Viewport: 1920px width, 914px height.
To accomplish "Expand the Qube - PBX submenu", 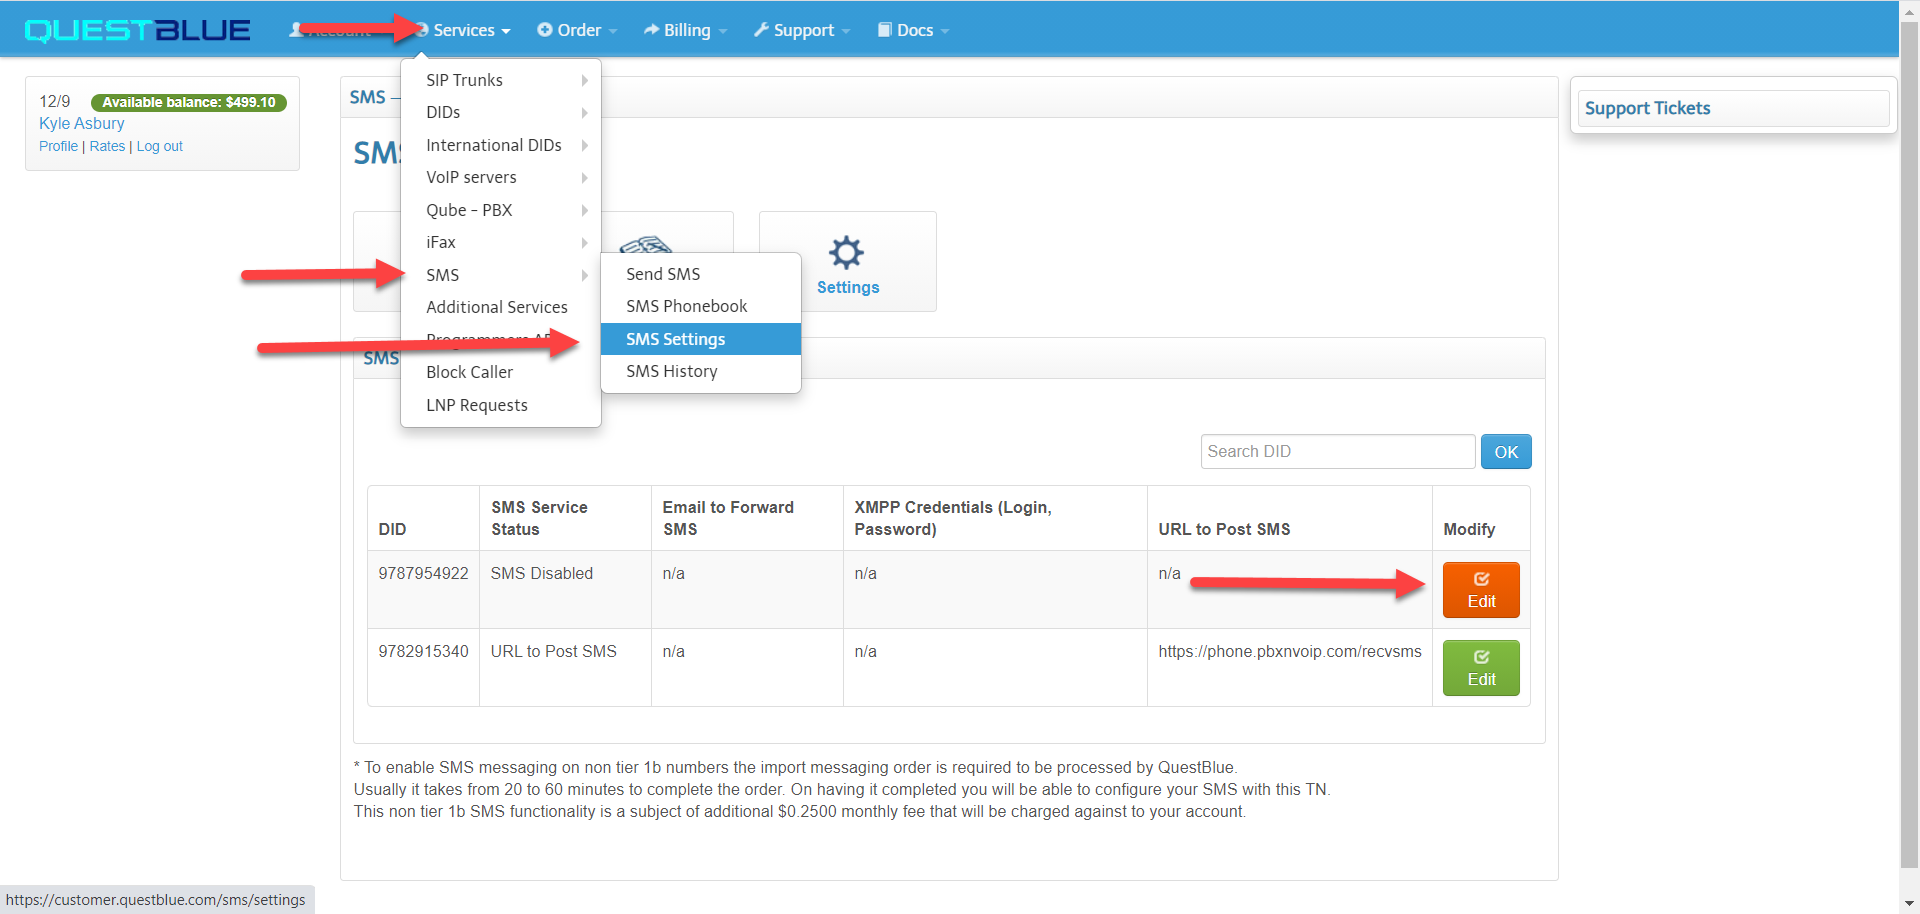I will click(501, 210).
